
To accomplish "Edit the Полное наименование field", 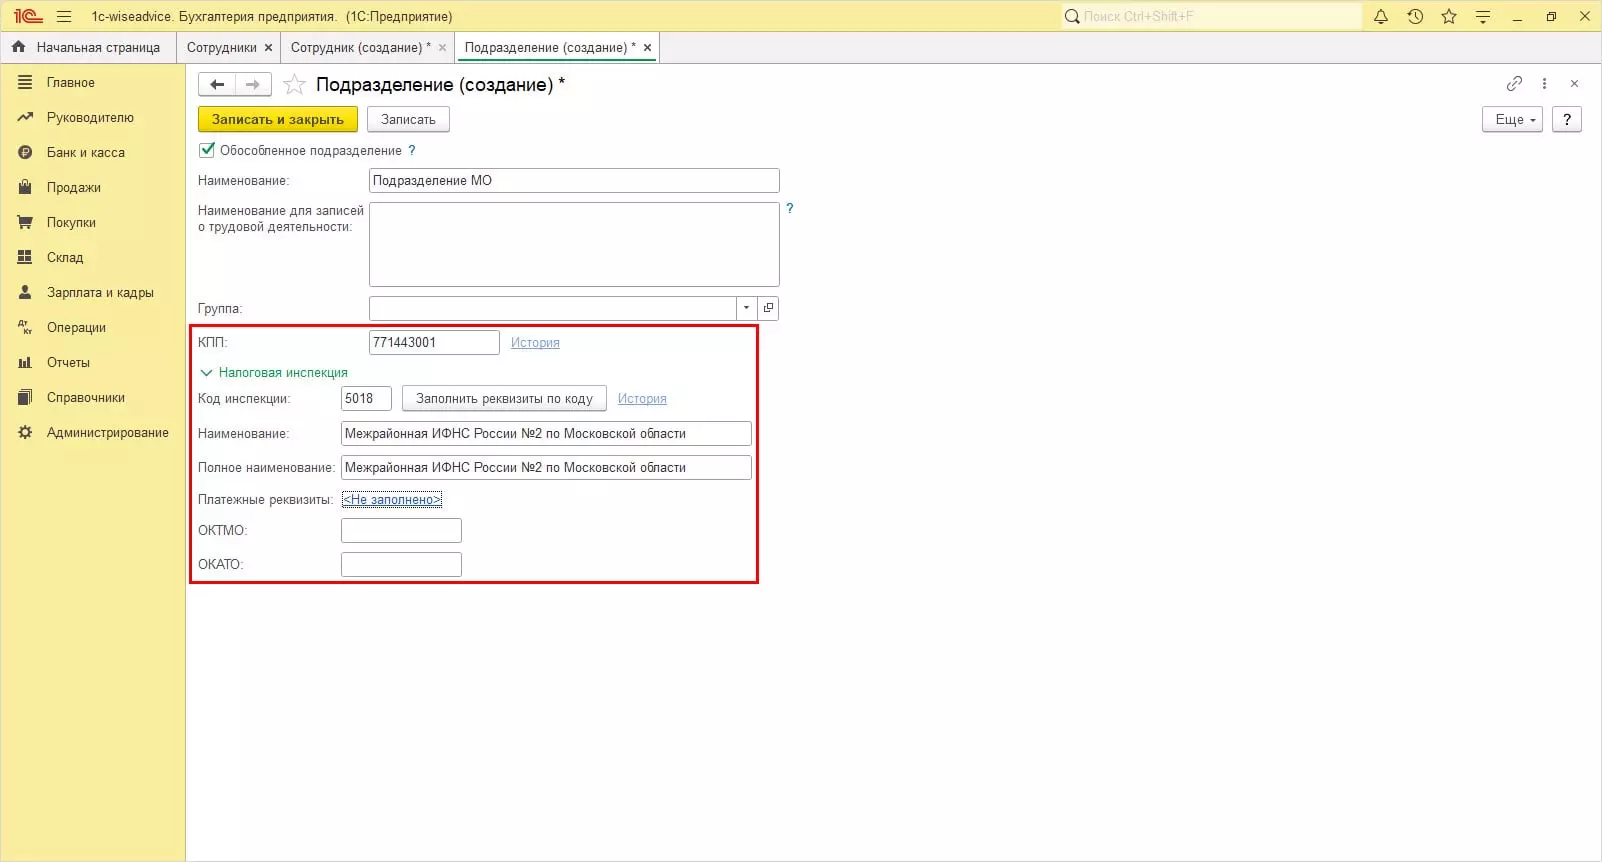I will tap(546, 467).
